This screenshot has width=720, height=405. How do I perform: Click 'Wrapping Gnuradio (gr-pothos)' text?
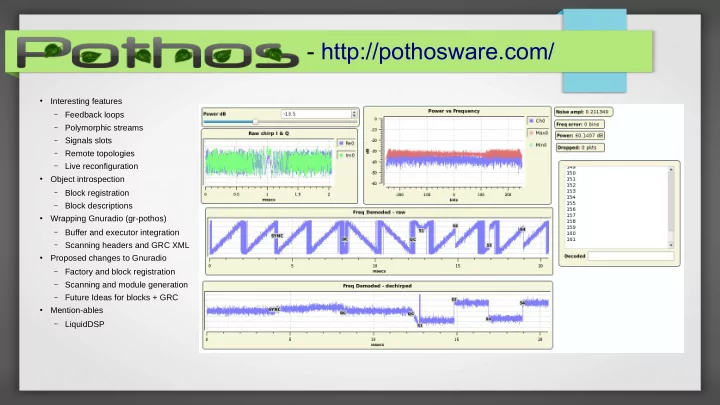tap(108, 219)
